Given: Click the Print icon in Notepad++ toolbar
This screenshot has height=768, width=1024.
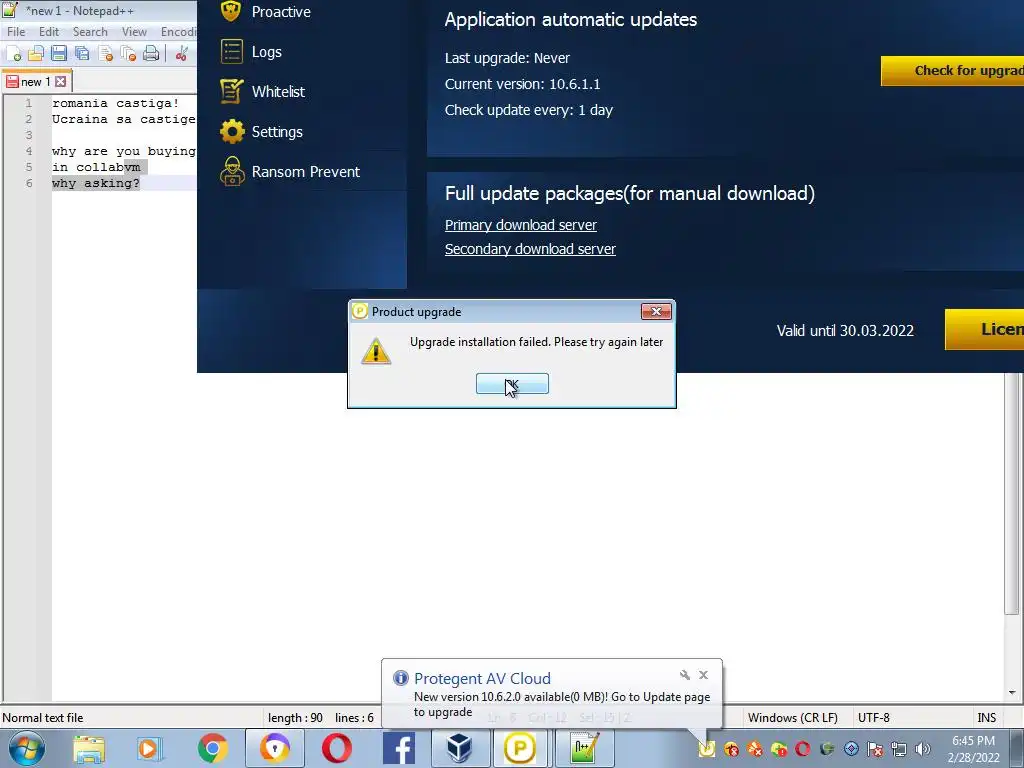Looking at the screenshot, I should click(x=151, y=54).
